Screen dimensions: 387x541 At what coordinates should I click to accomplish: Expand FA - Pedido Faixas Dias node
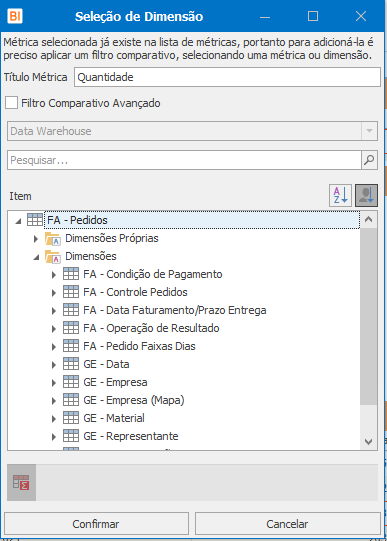click(x=54, y=346)
